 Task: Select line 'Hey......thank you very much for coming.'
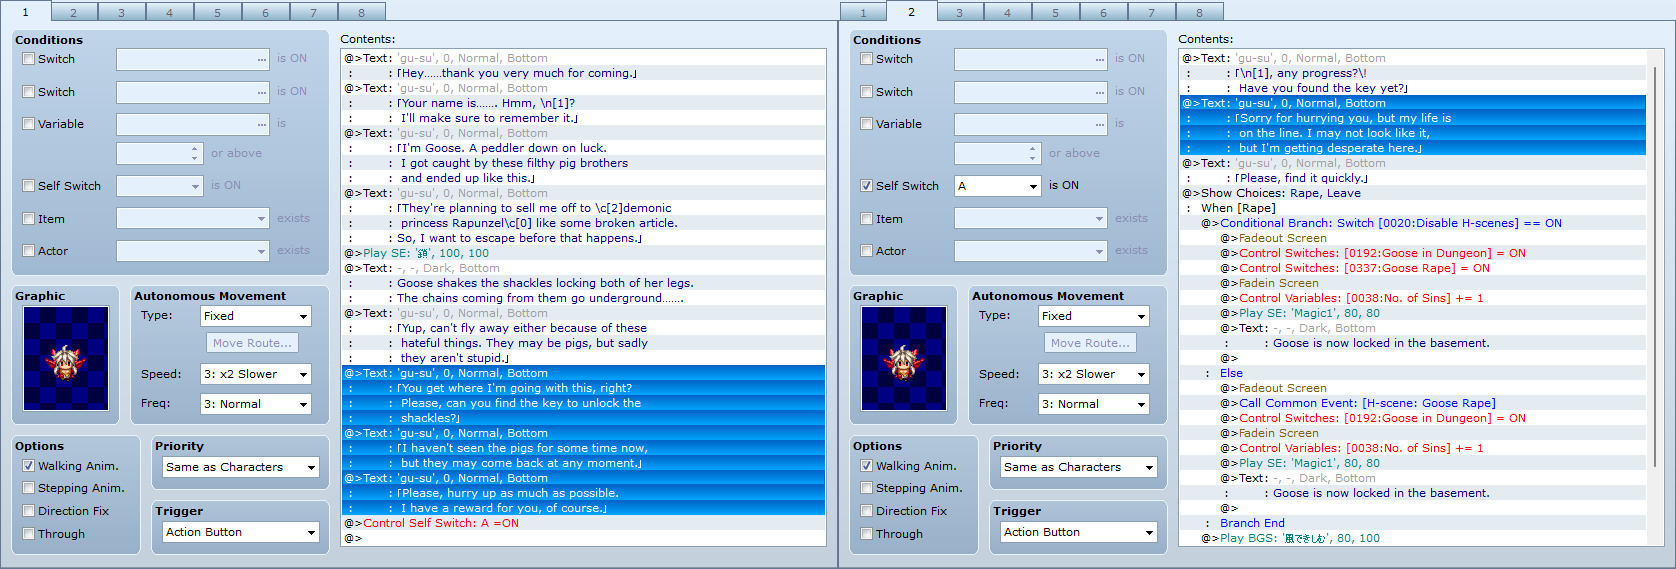583,73
